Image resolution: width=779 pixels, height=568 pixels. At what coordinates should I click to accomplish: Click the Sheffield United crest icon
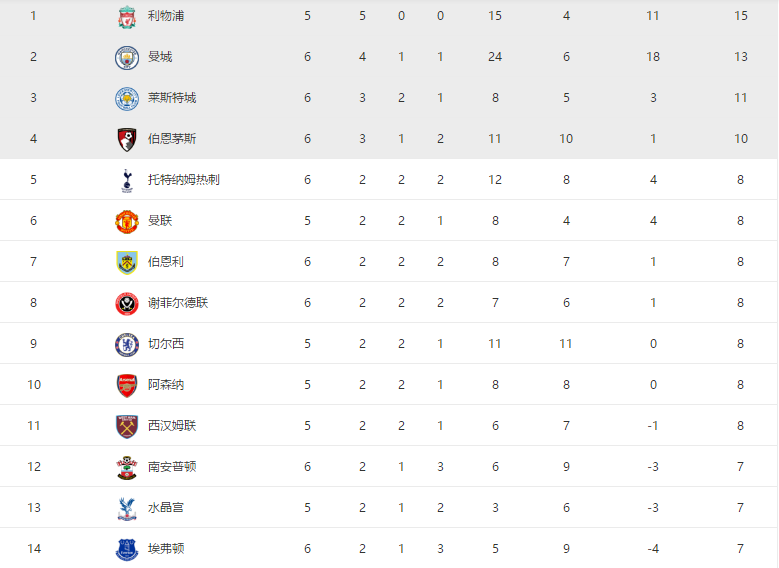[126, 303]
